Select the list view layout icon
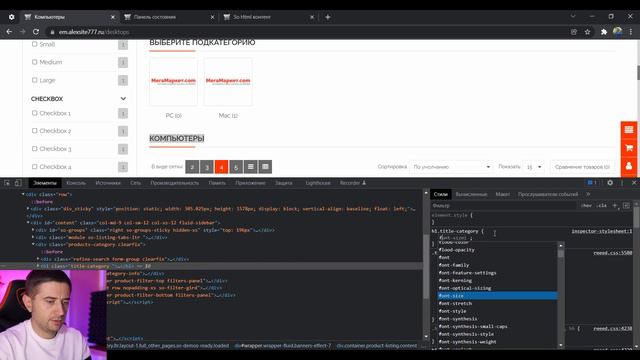Viewport: 640px width, 360px height. [x=251, y=167]
